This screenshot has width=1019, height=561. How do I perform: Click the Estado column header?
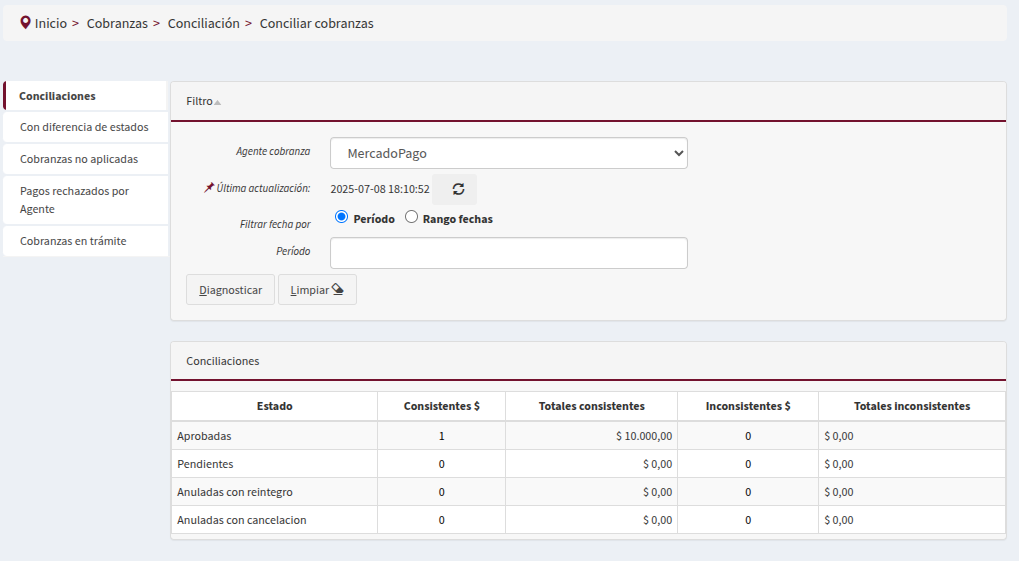274,406
